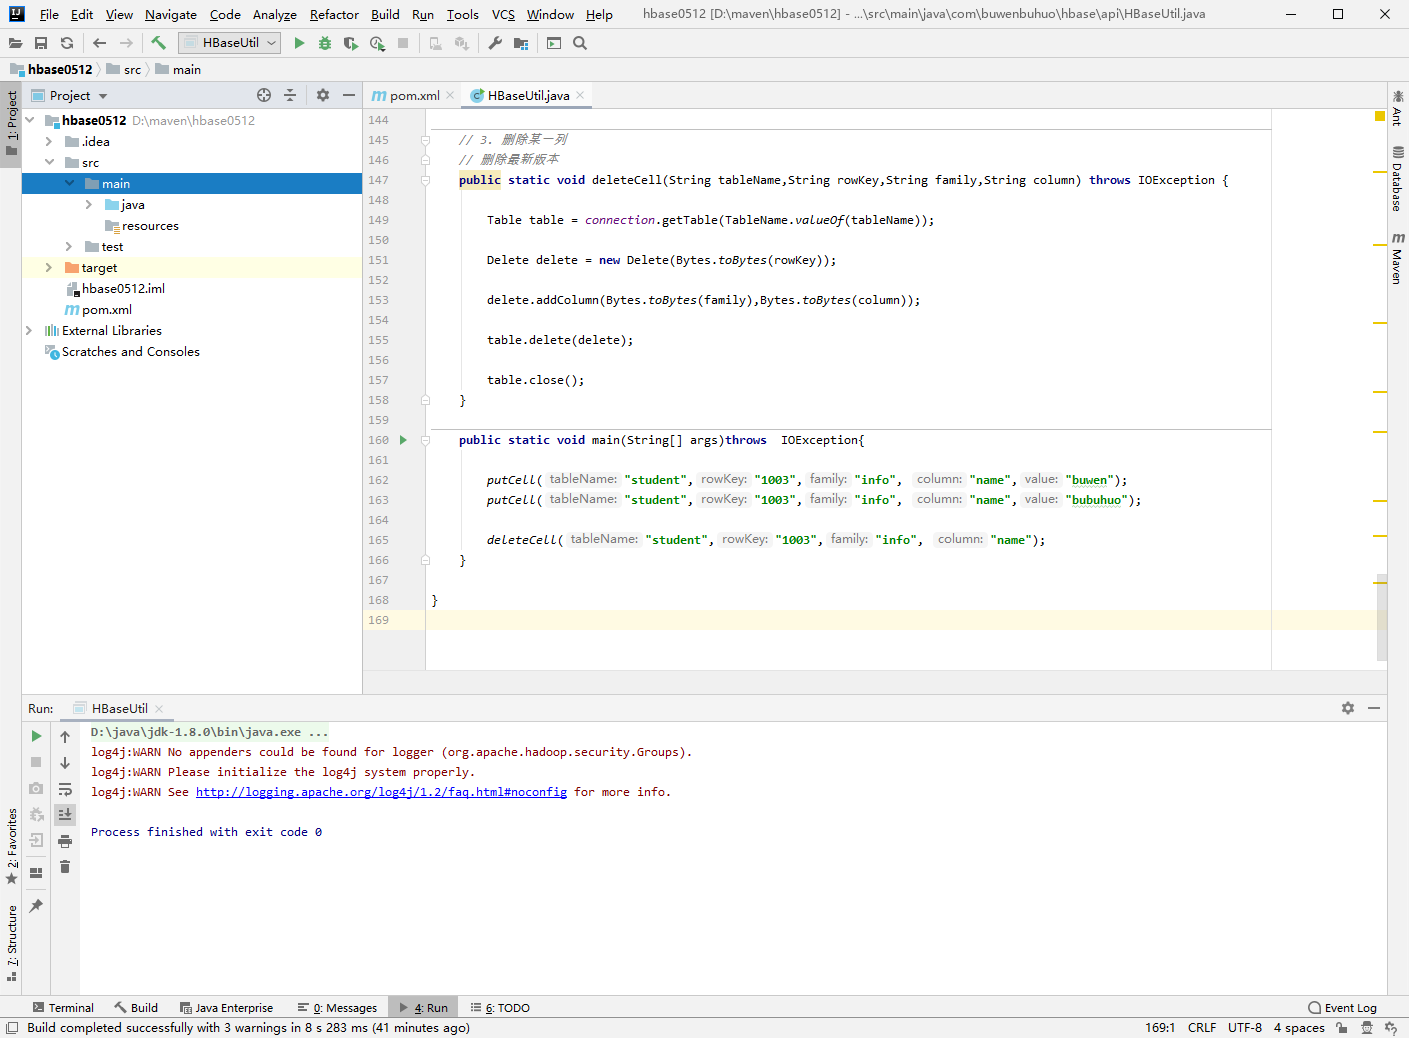Open the 6: TODO tool window
This screenshot has height=1038, width=1409.
tap(500, 1008)
